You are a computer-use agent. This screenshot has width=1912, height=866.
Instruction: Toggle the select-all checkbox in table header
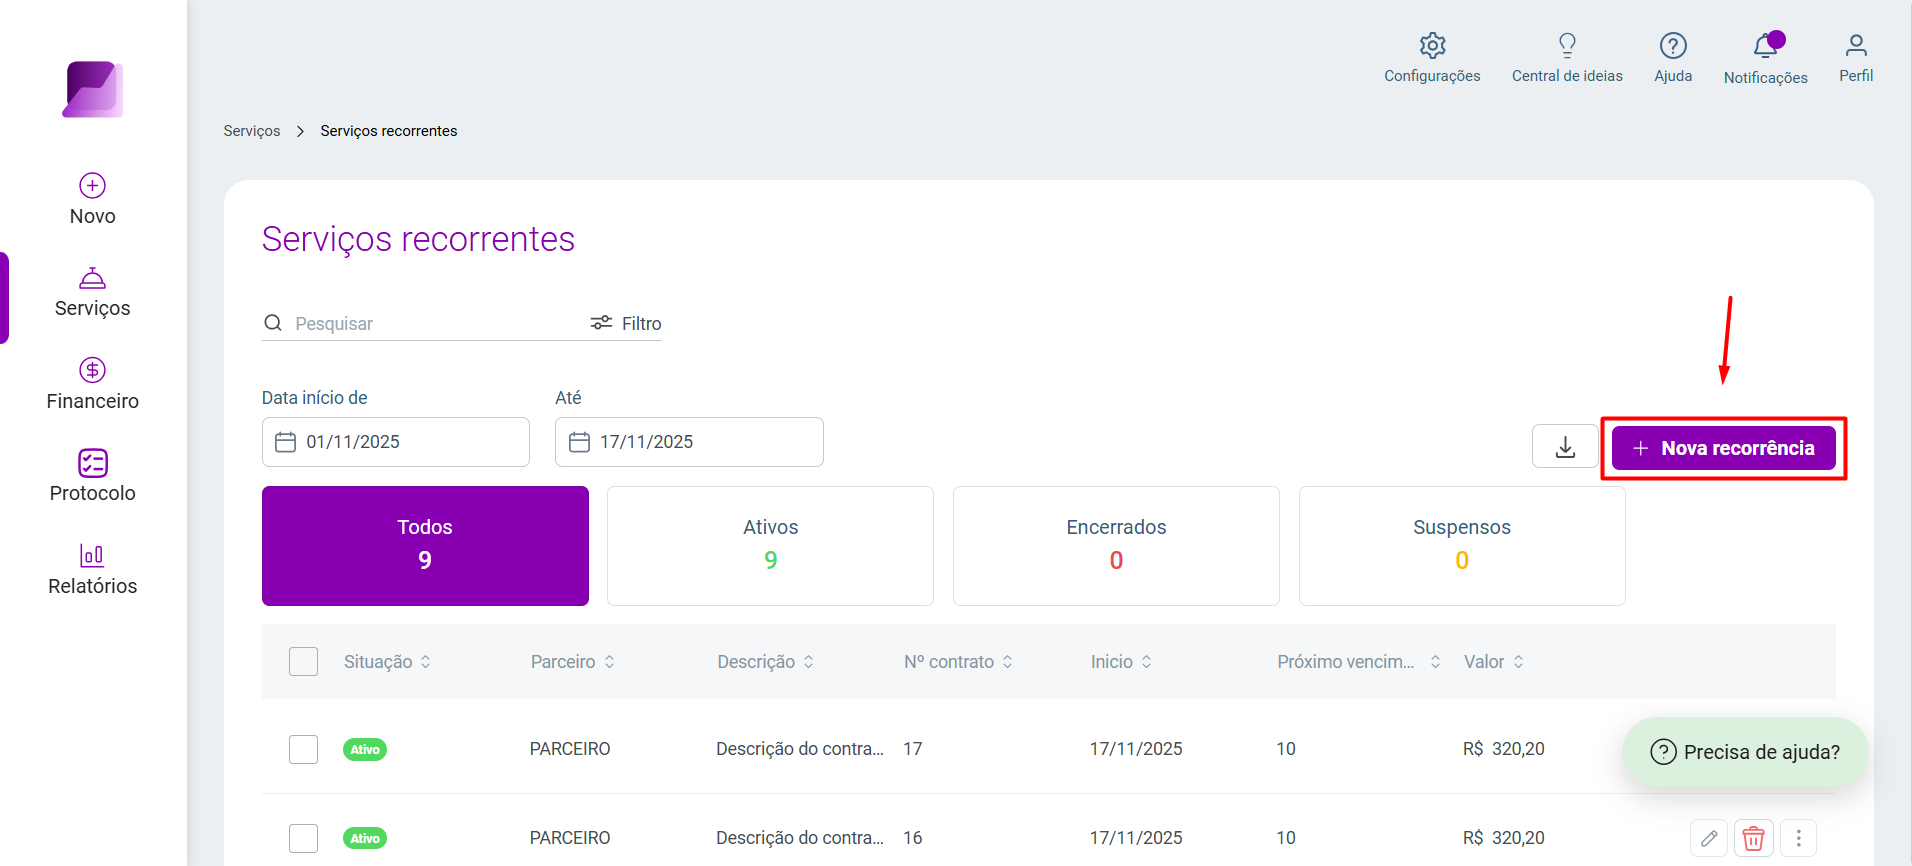coord(303,662)
